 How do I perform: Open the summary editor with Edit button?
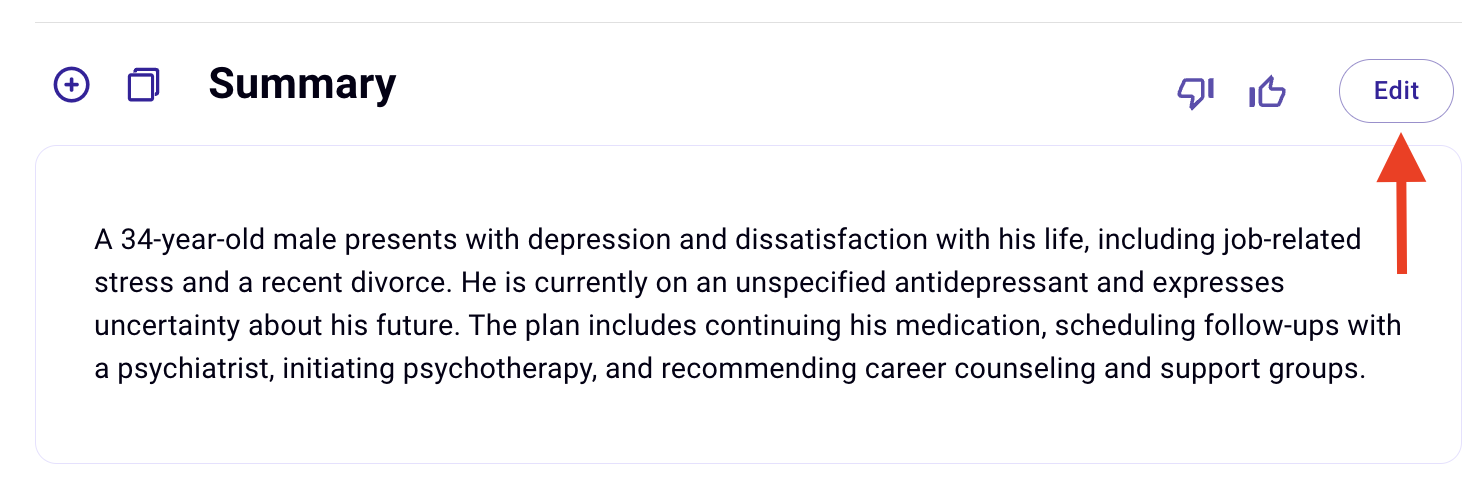tap(1396, 91)
